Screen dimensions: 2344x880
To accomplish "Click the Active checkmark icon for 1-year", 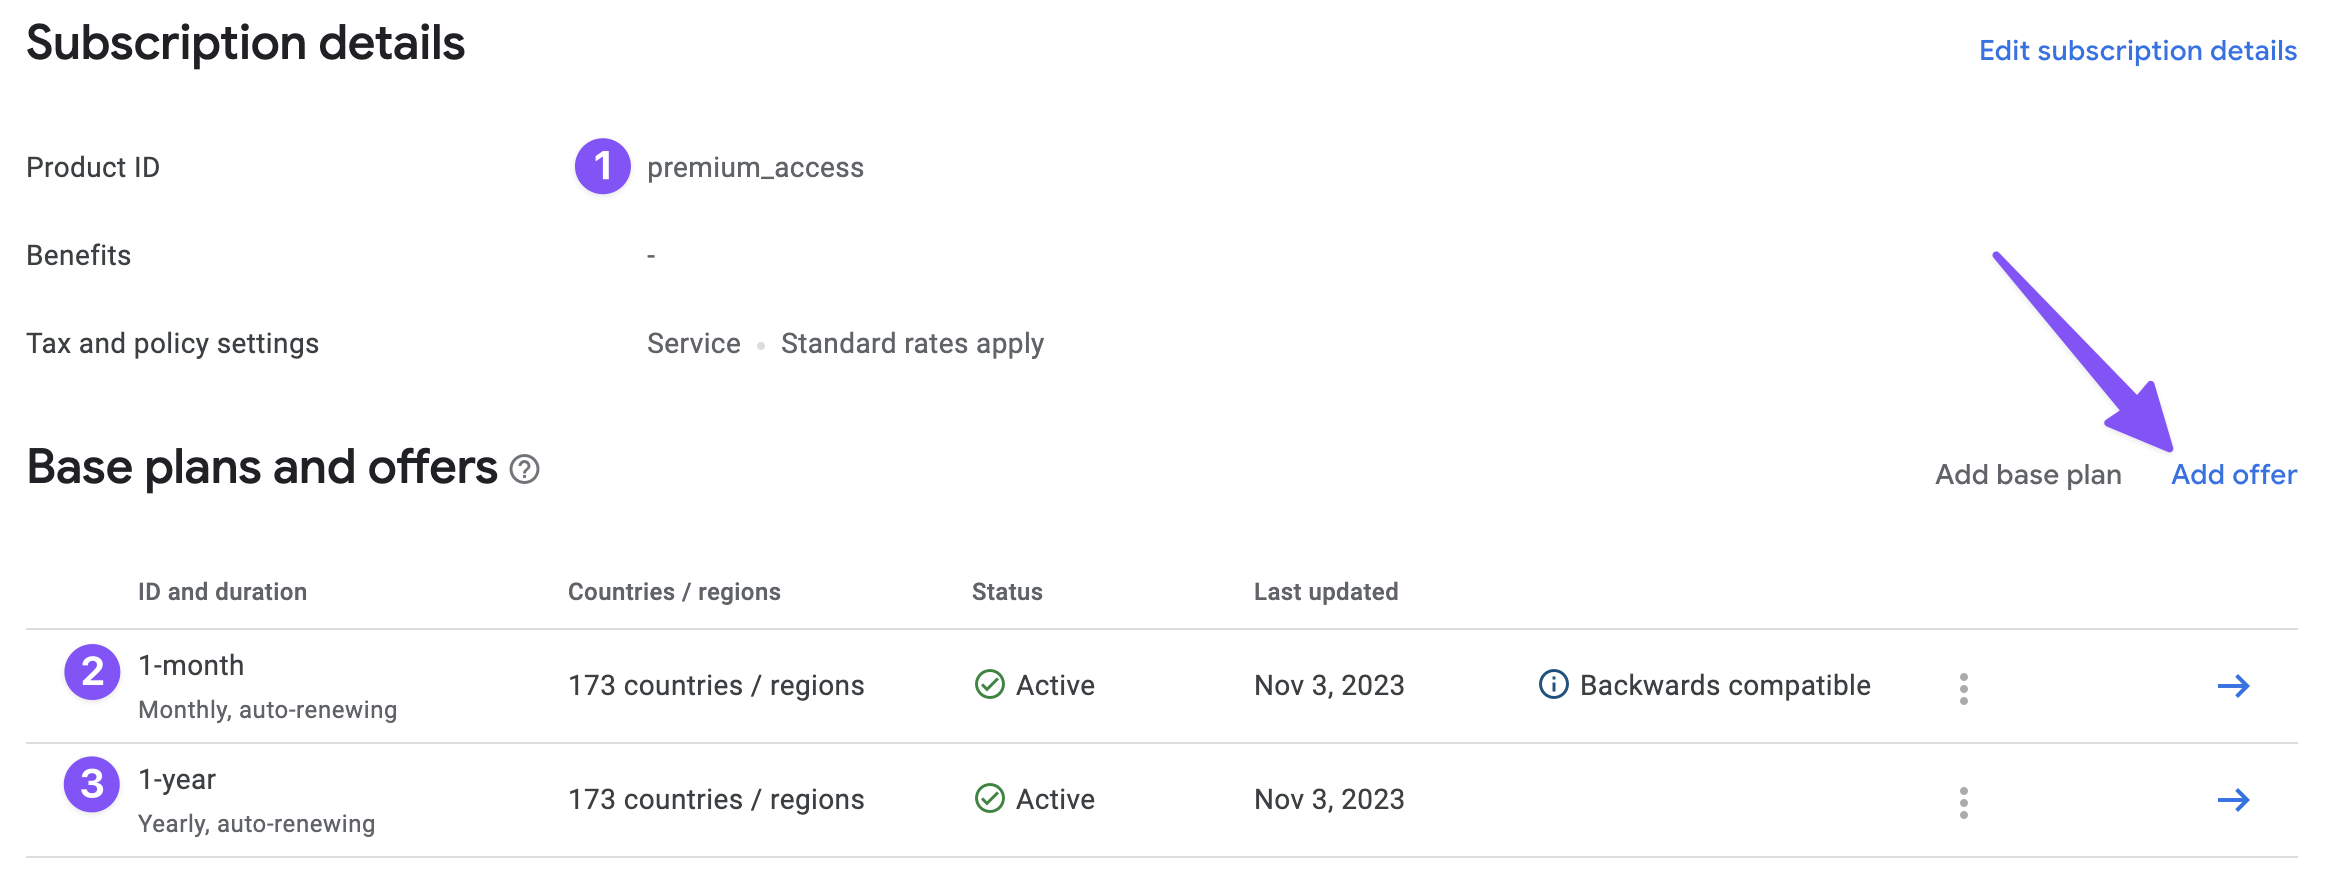I will click(x=989, y=799).
